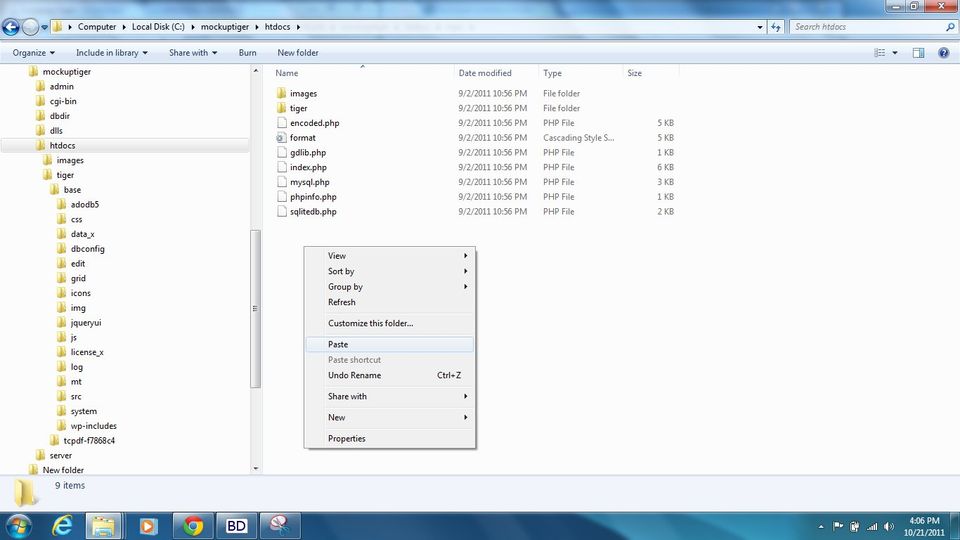Launch Internet Explorer from the taskbar
The image size is (960, 540).
point(62,525)
